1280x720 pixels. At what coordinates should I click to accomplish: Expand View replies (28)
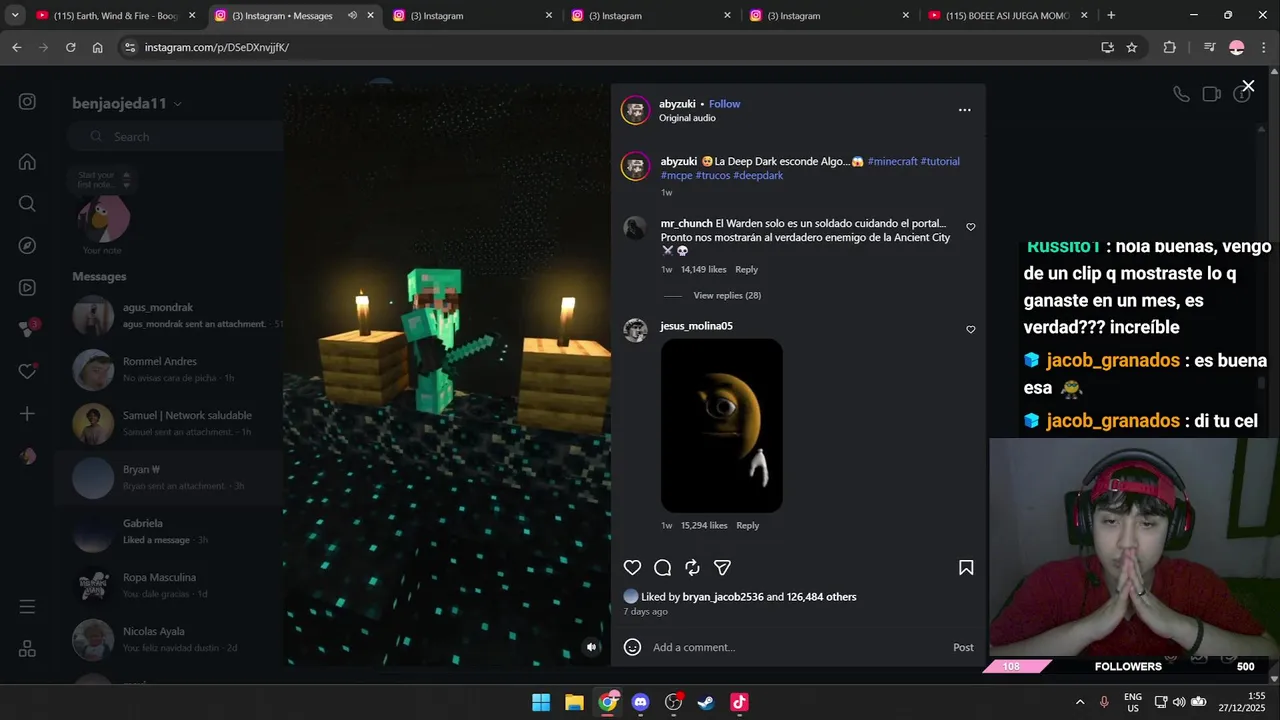[x=727, y=295]
